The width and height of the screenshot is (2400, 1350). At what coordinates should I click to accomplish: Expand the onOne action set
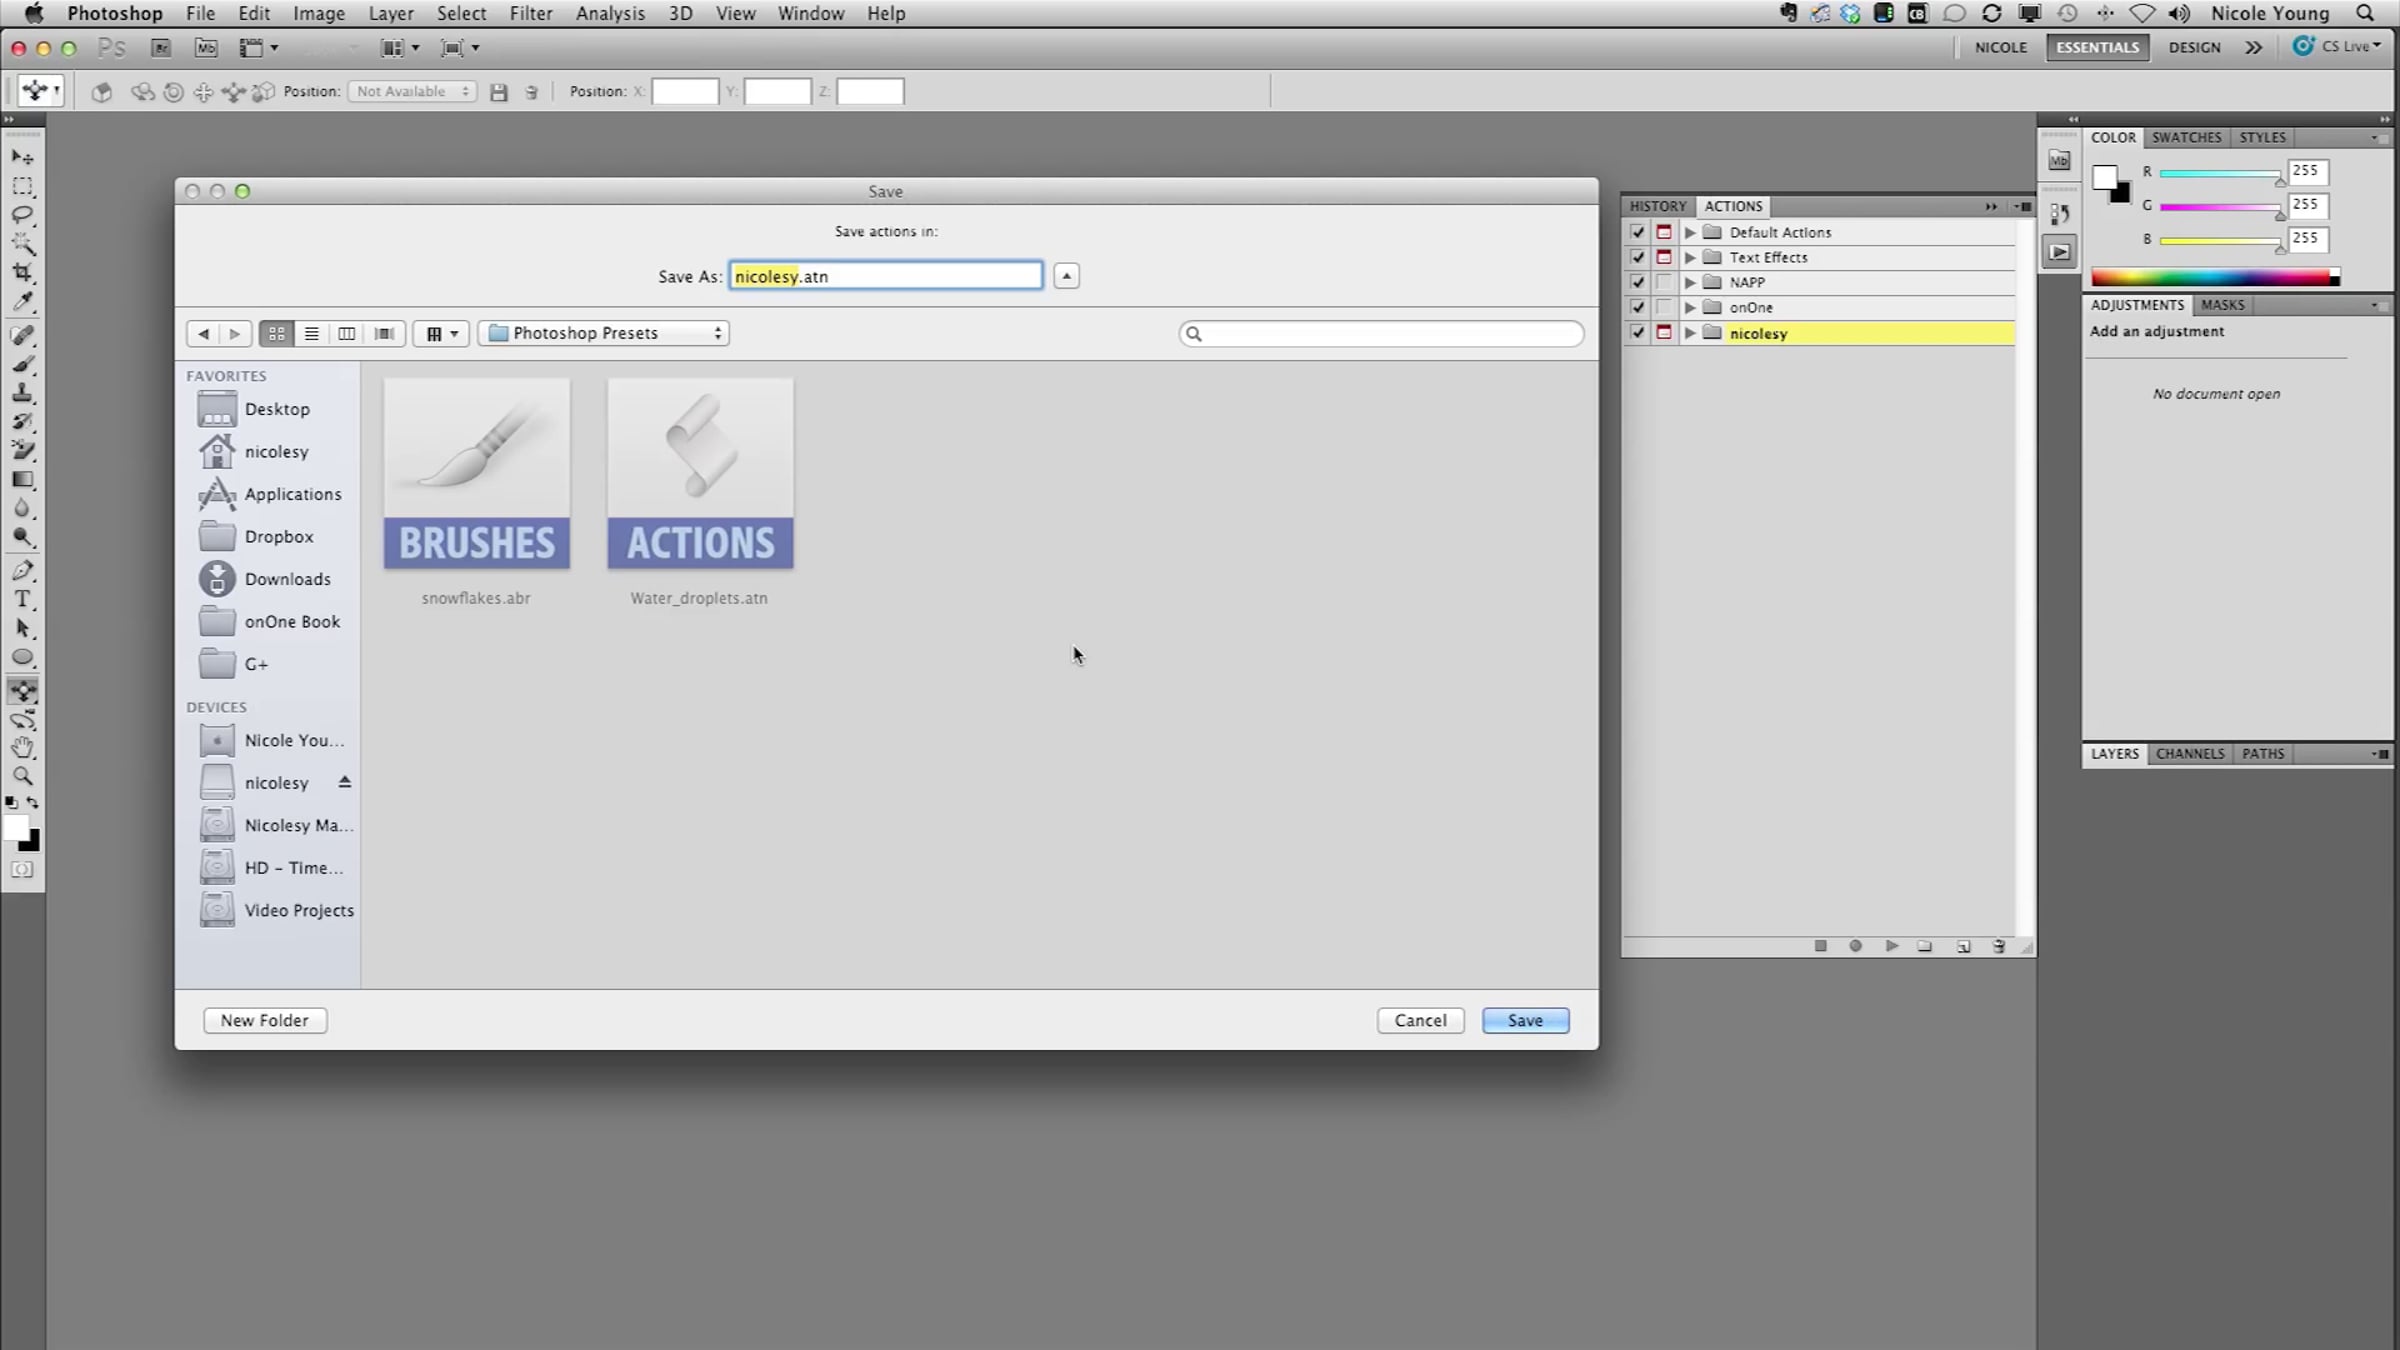point(1690,307)
